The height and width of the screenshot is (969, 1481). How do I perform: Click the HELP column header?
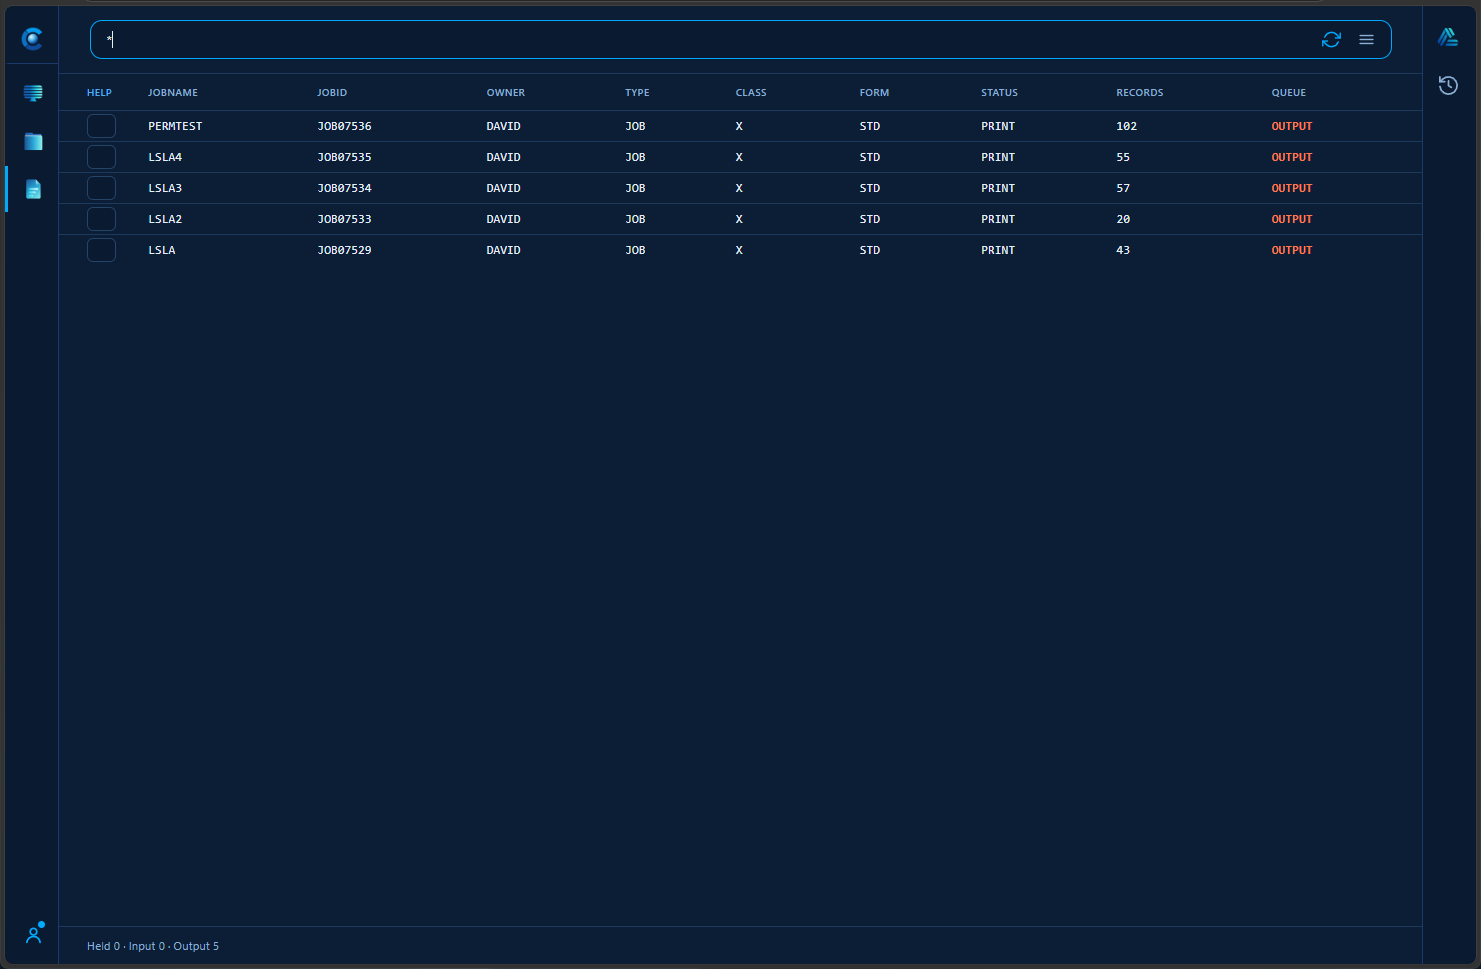[99, 93]
